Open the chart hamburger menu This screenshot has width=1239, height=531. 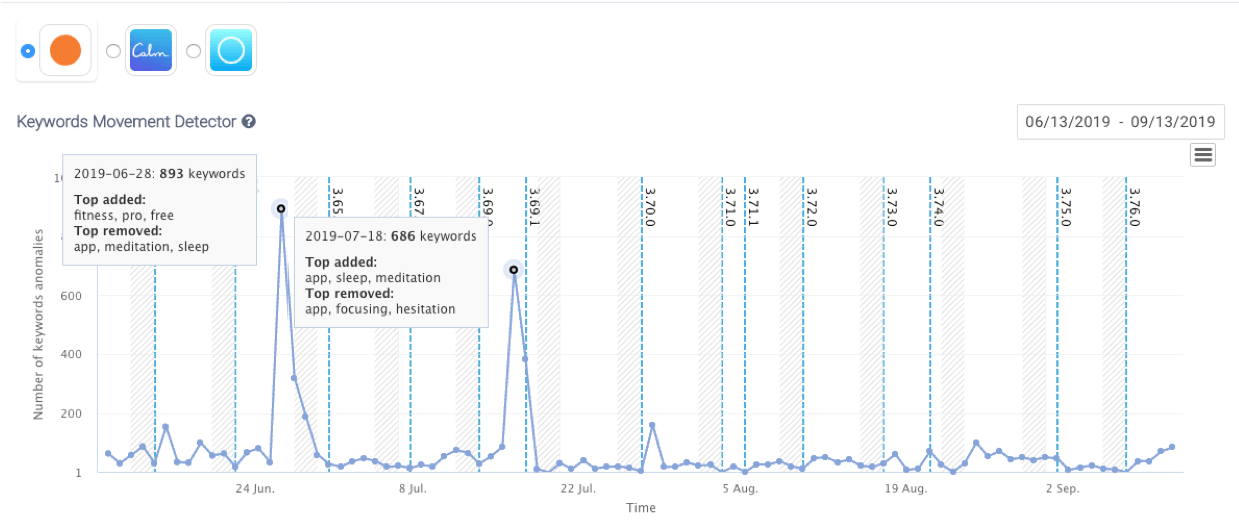tap(1203, 154)
